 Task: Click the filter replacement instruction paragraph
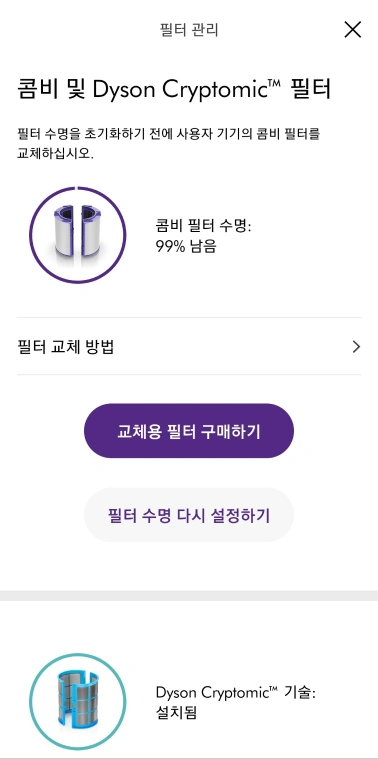(168, 144)
